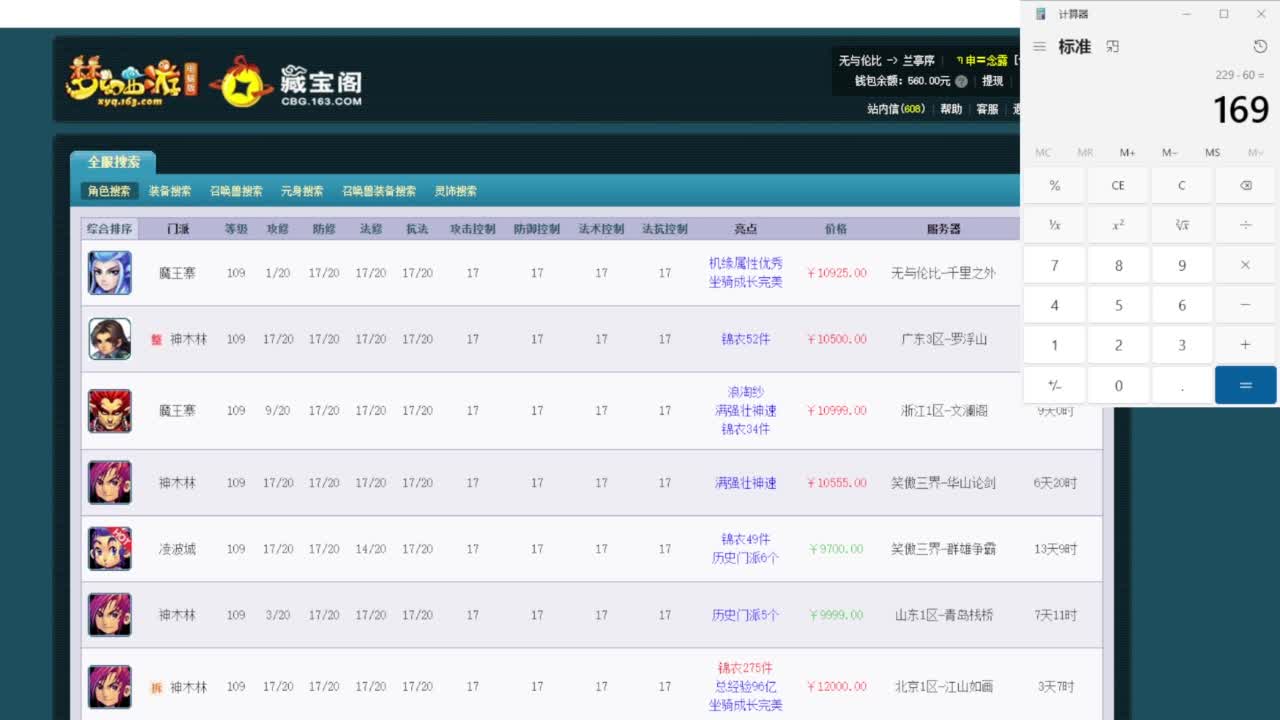
Task: Select the 灵饰搜索 tab
Action: coord(456,190)
